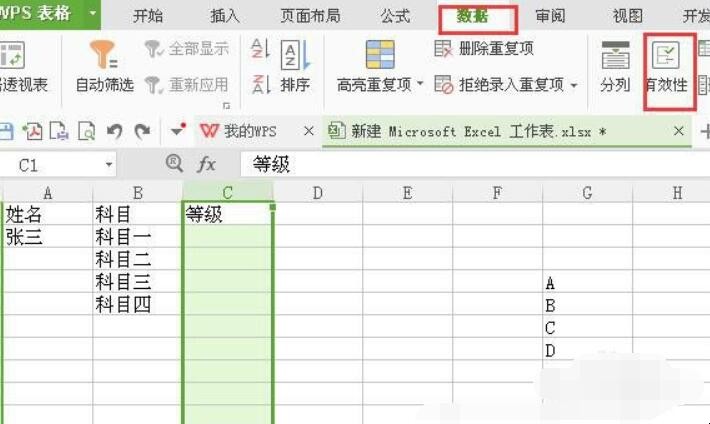
Task: Open the 页面布局 ribbon tab
Action: tap(310, 16)
